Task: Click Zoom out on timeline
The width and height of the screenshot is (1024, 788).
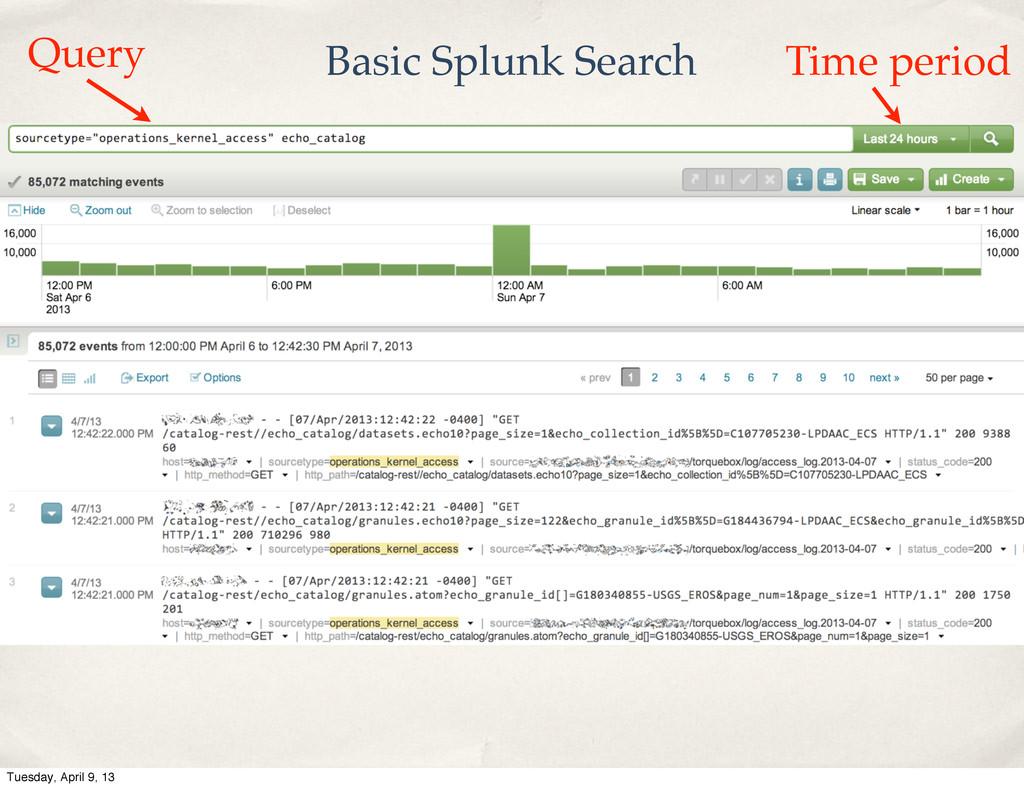Action: 101,210
